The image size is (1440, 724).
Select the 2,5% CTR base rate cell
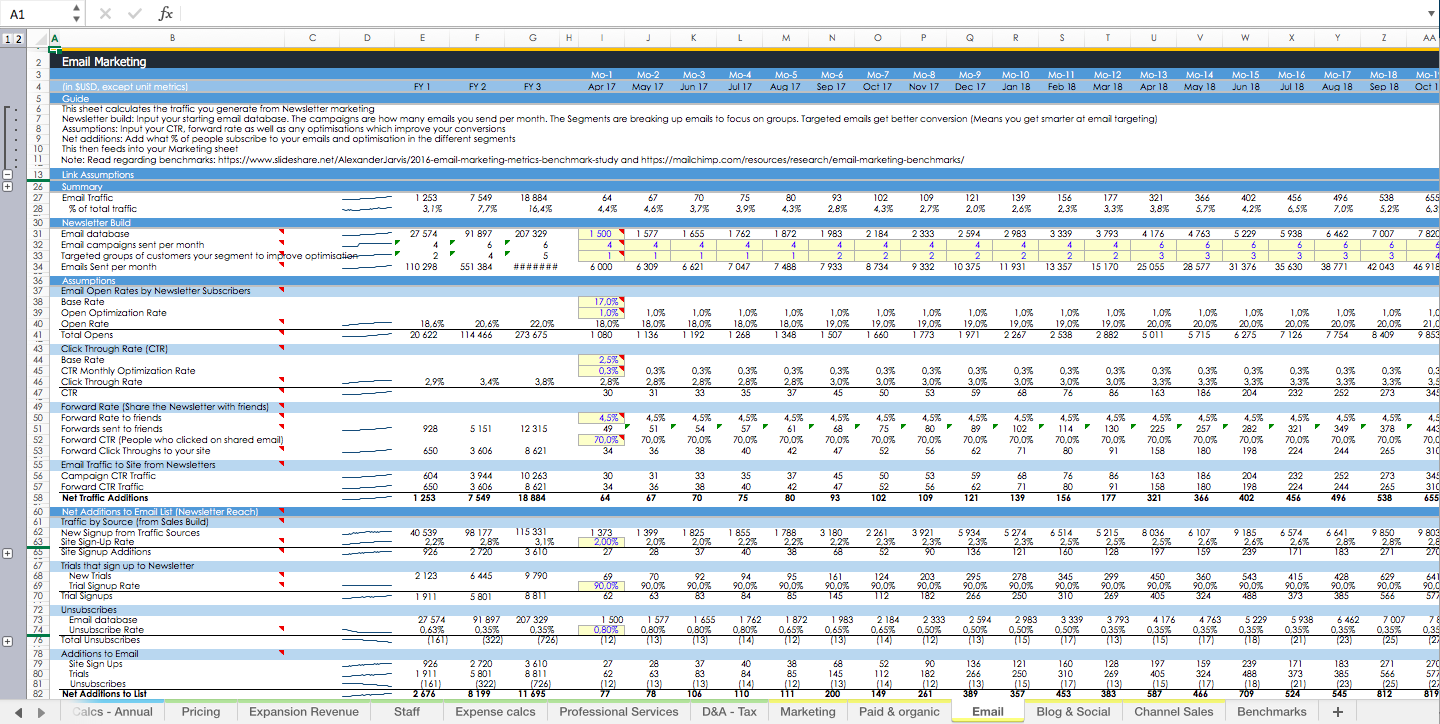[602, 359]
